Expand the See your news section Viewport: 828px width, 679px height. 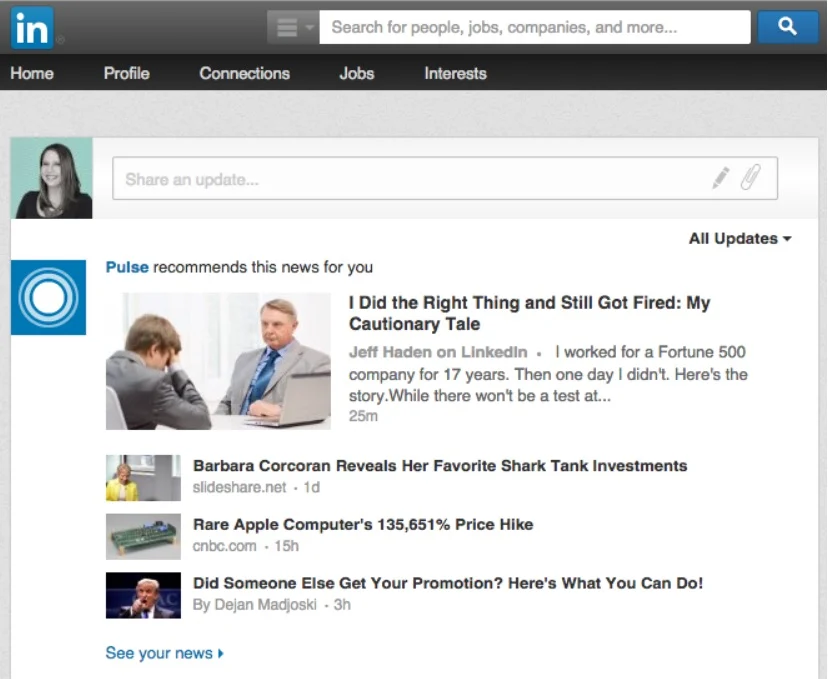tap(163, 652)
